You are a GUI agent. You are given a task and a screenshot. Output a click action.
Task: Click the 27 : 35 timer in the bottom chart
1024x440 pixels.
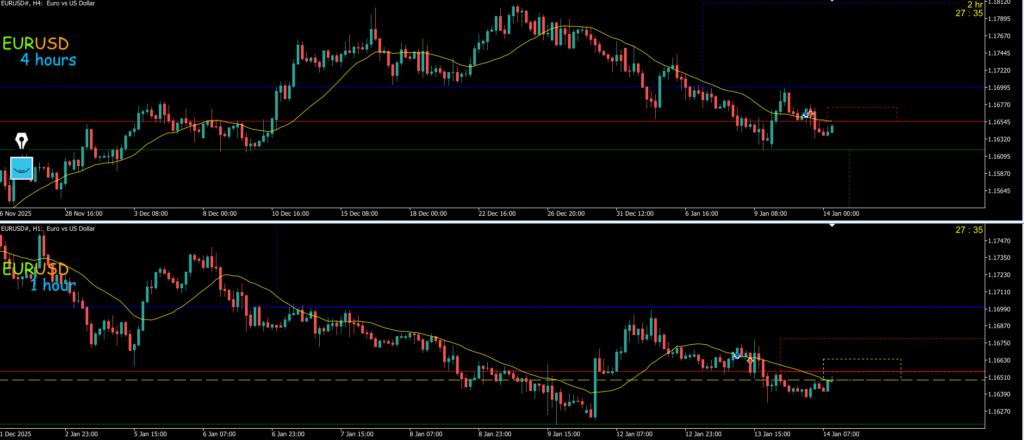[x=969, y=230]
